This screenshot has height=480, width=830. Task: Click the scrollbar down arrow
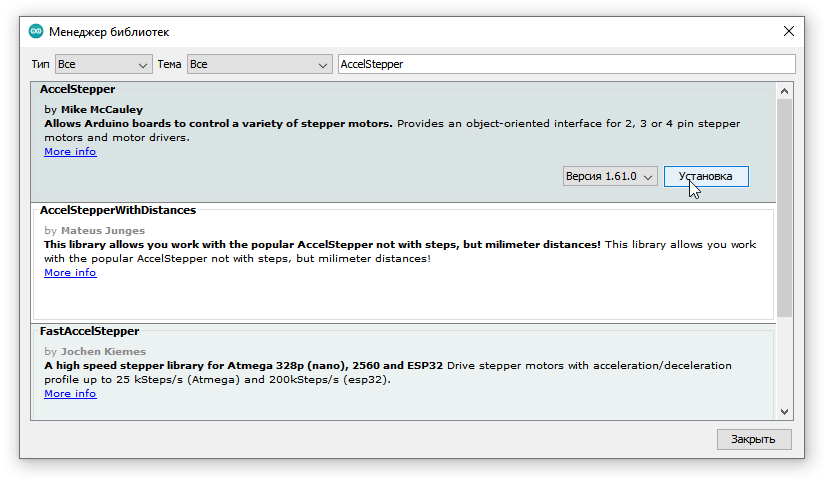point(784,411)
